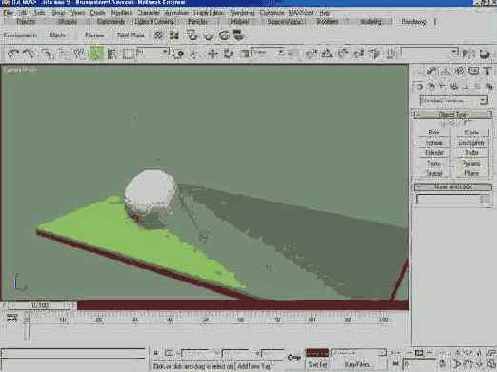497x372 pixels.
Task: Toggle Set Key mode
Action: 317,364
